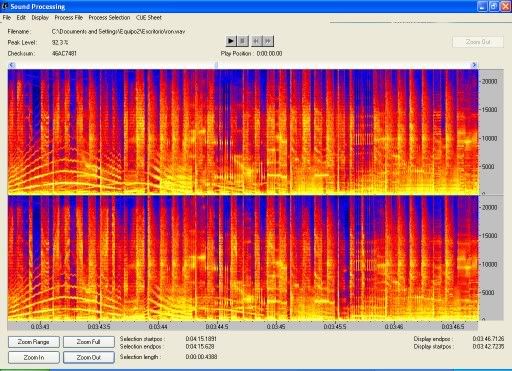Click the right scroll arrow above spectrogram
This screenshot has width=512, height=371.
coord(474,65)
